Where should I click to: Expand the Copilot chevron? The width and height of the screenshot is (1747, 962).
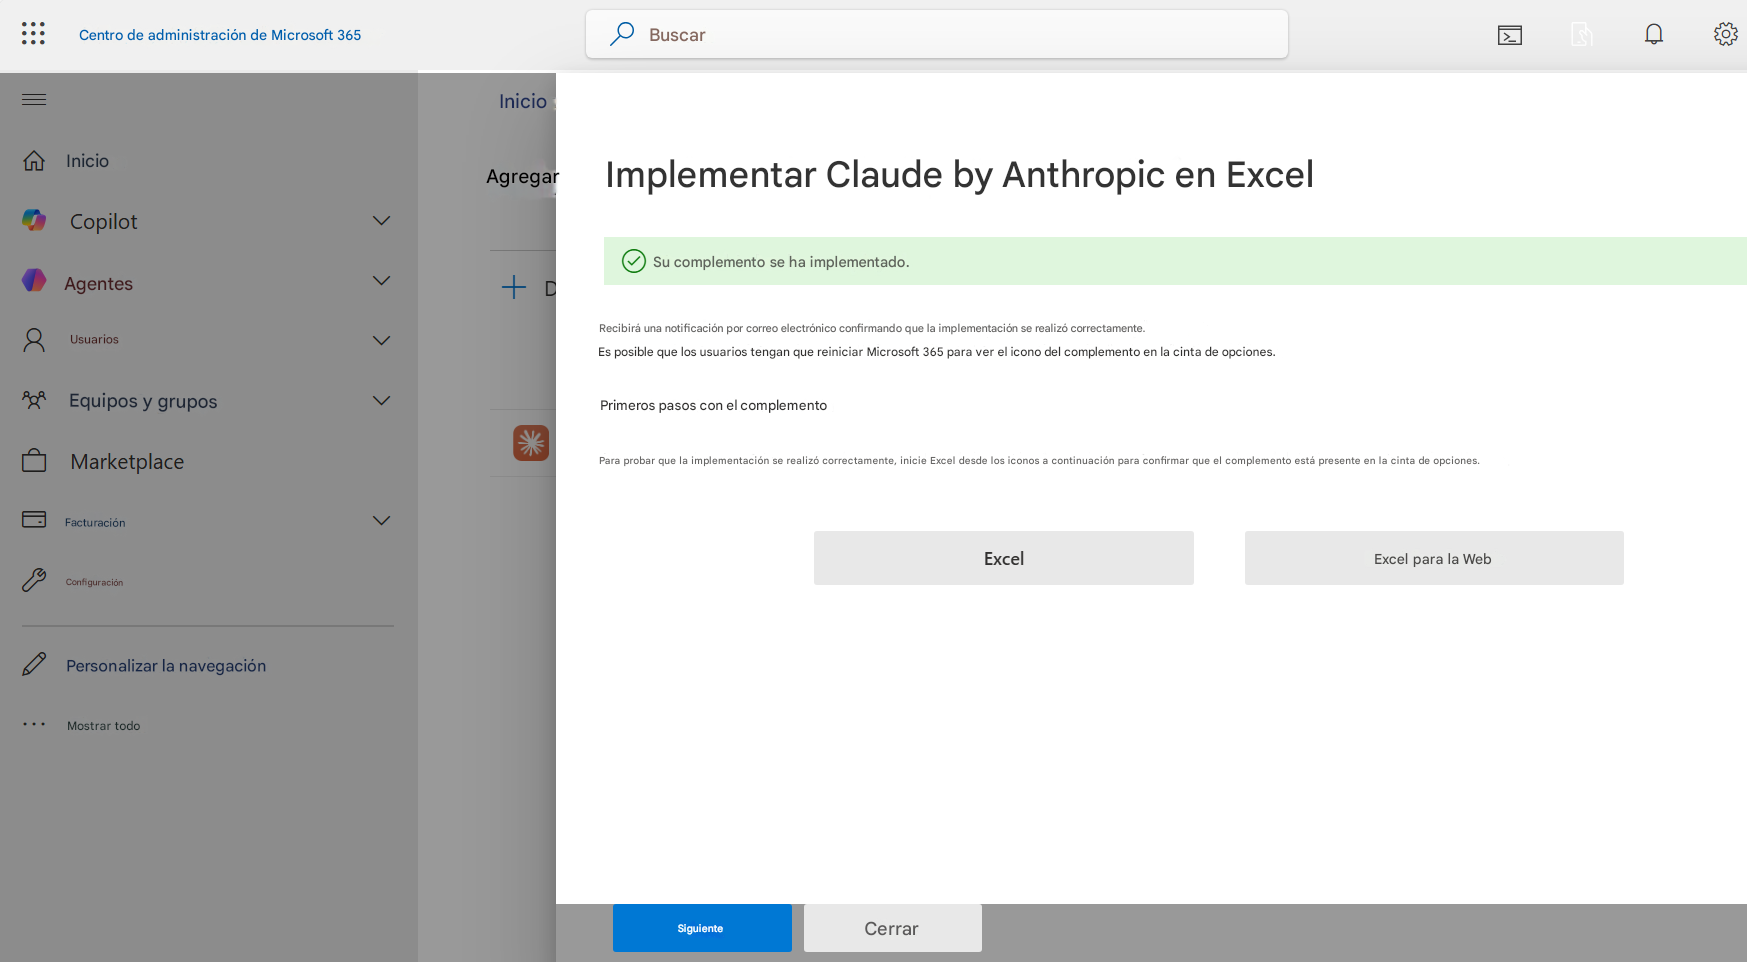[x=381, y=220]
